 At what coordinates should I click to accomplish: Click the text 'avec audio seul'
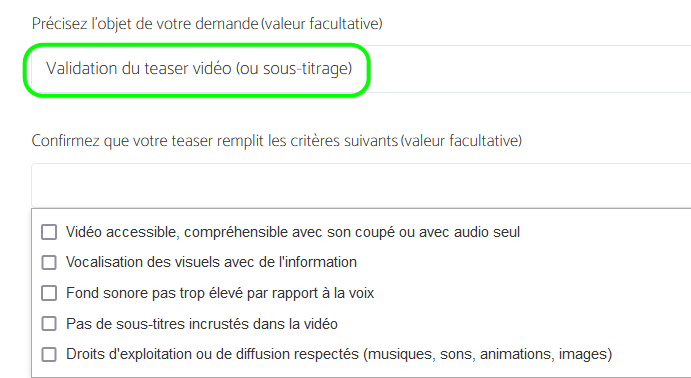click(x=469, y=232)
